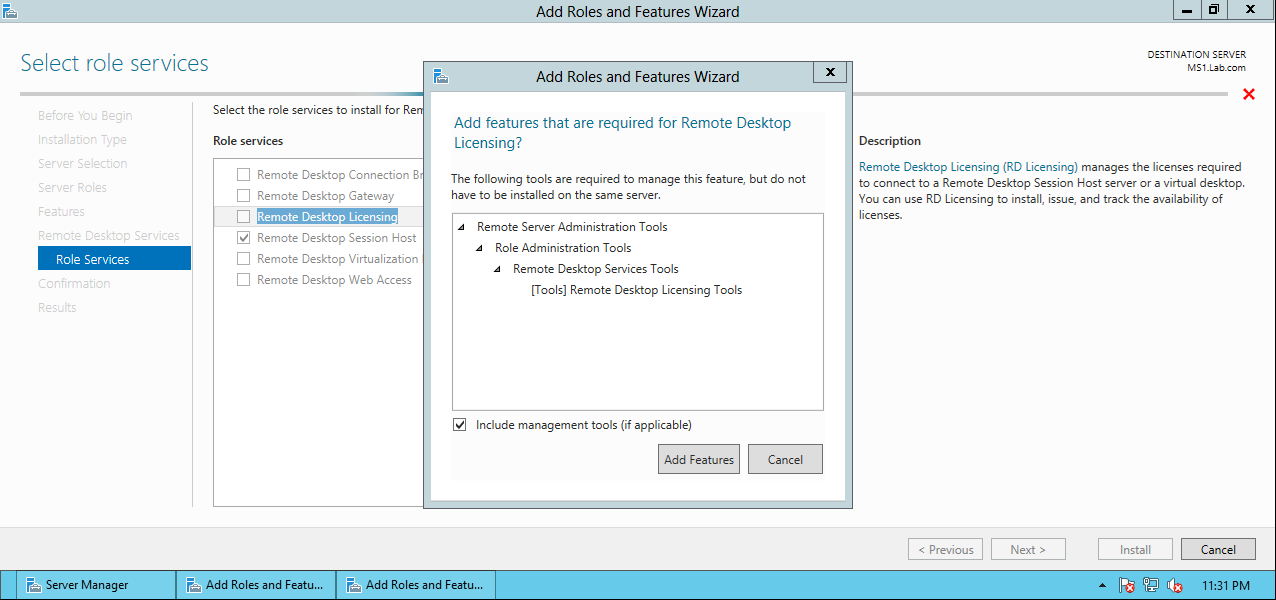Click the Previous button
The image size is (1276, 600).
(945, 549)
